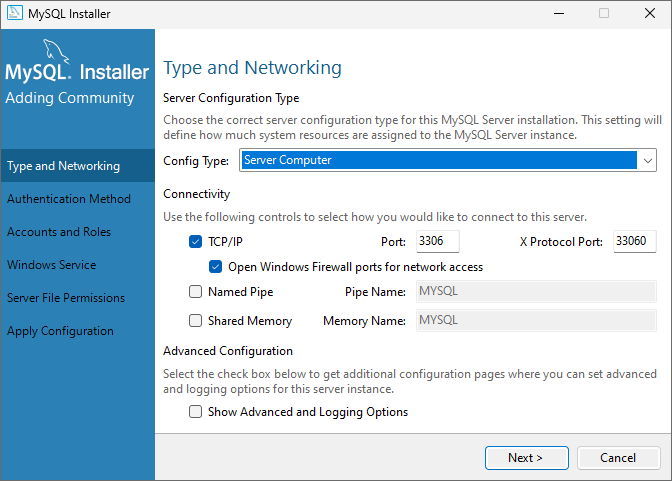Click the disabled Memory Name field
Viewport: 672px width, 481px height.
pos(536,320)
